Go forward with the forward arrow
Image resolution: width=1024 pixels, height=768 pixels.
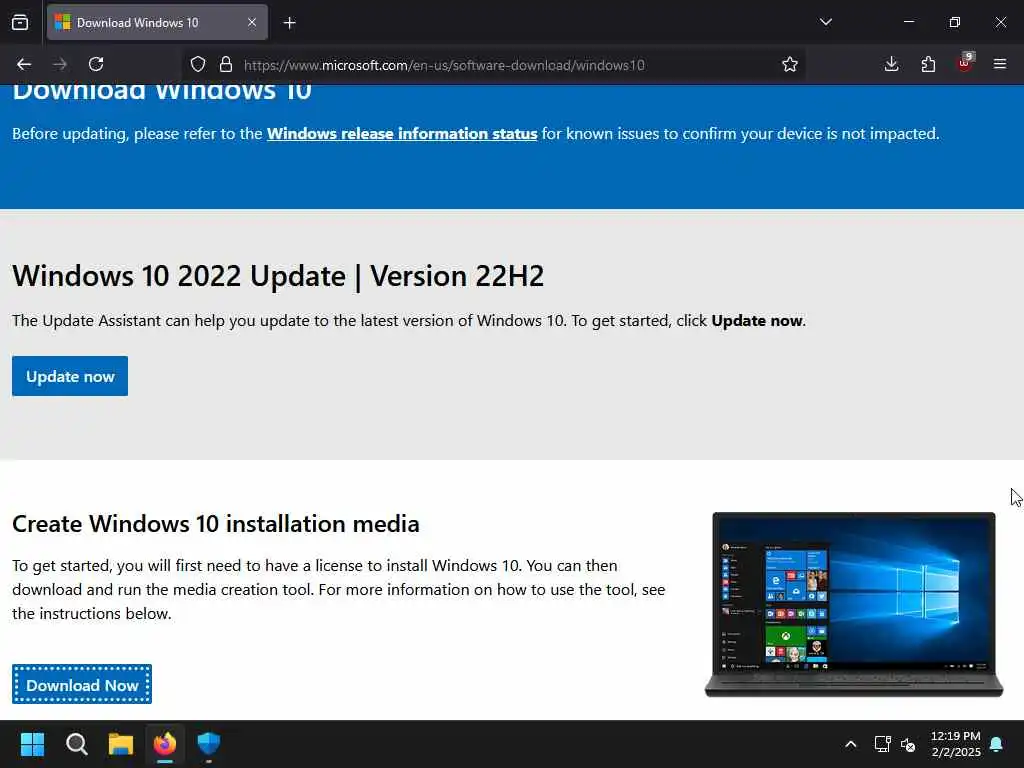[60, 64]
